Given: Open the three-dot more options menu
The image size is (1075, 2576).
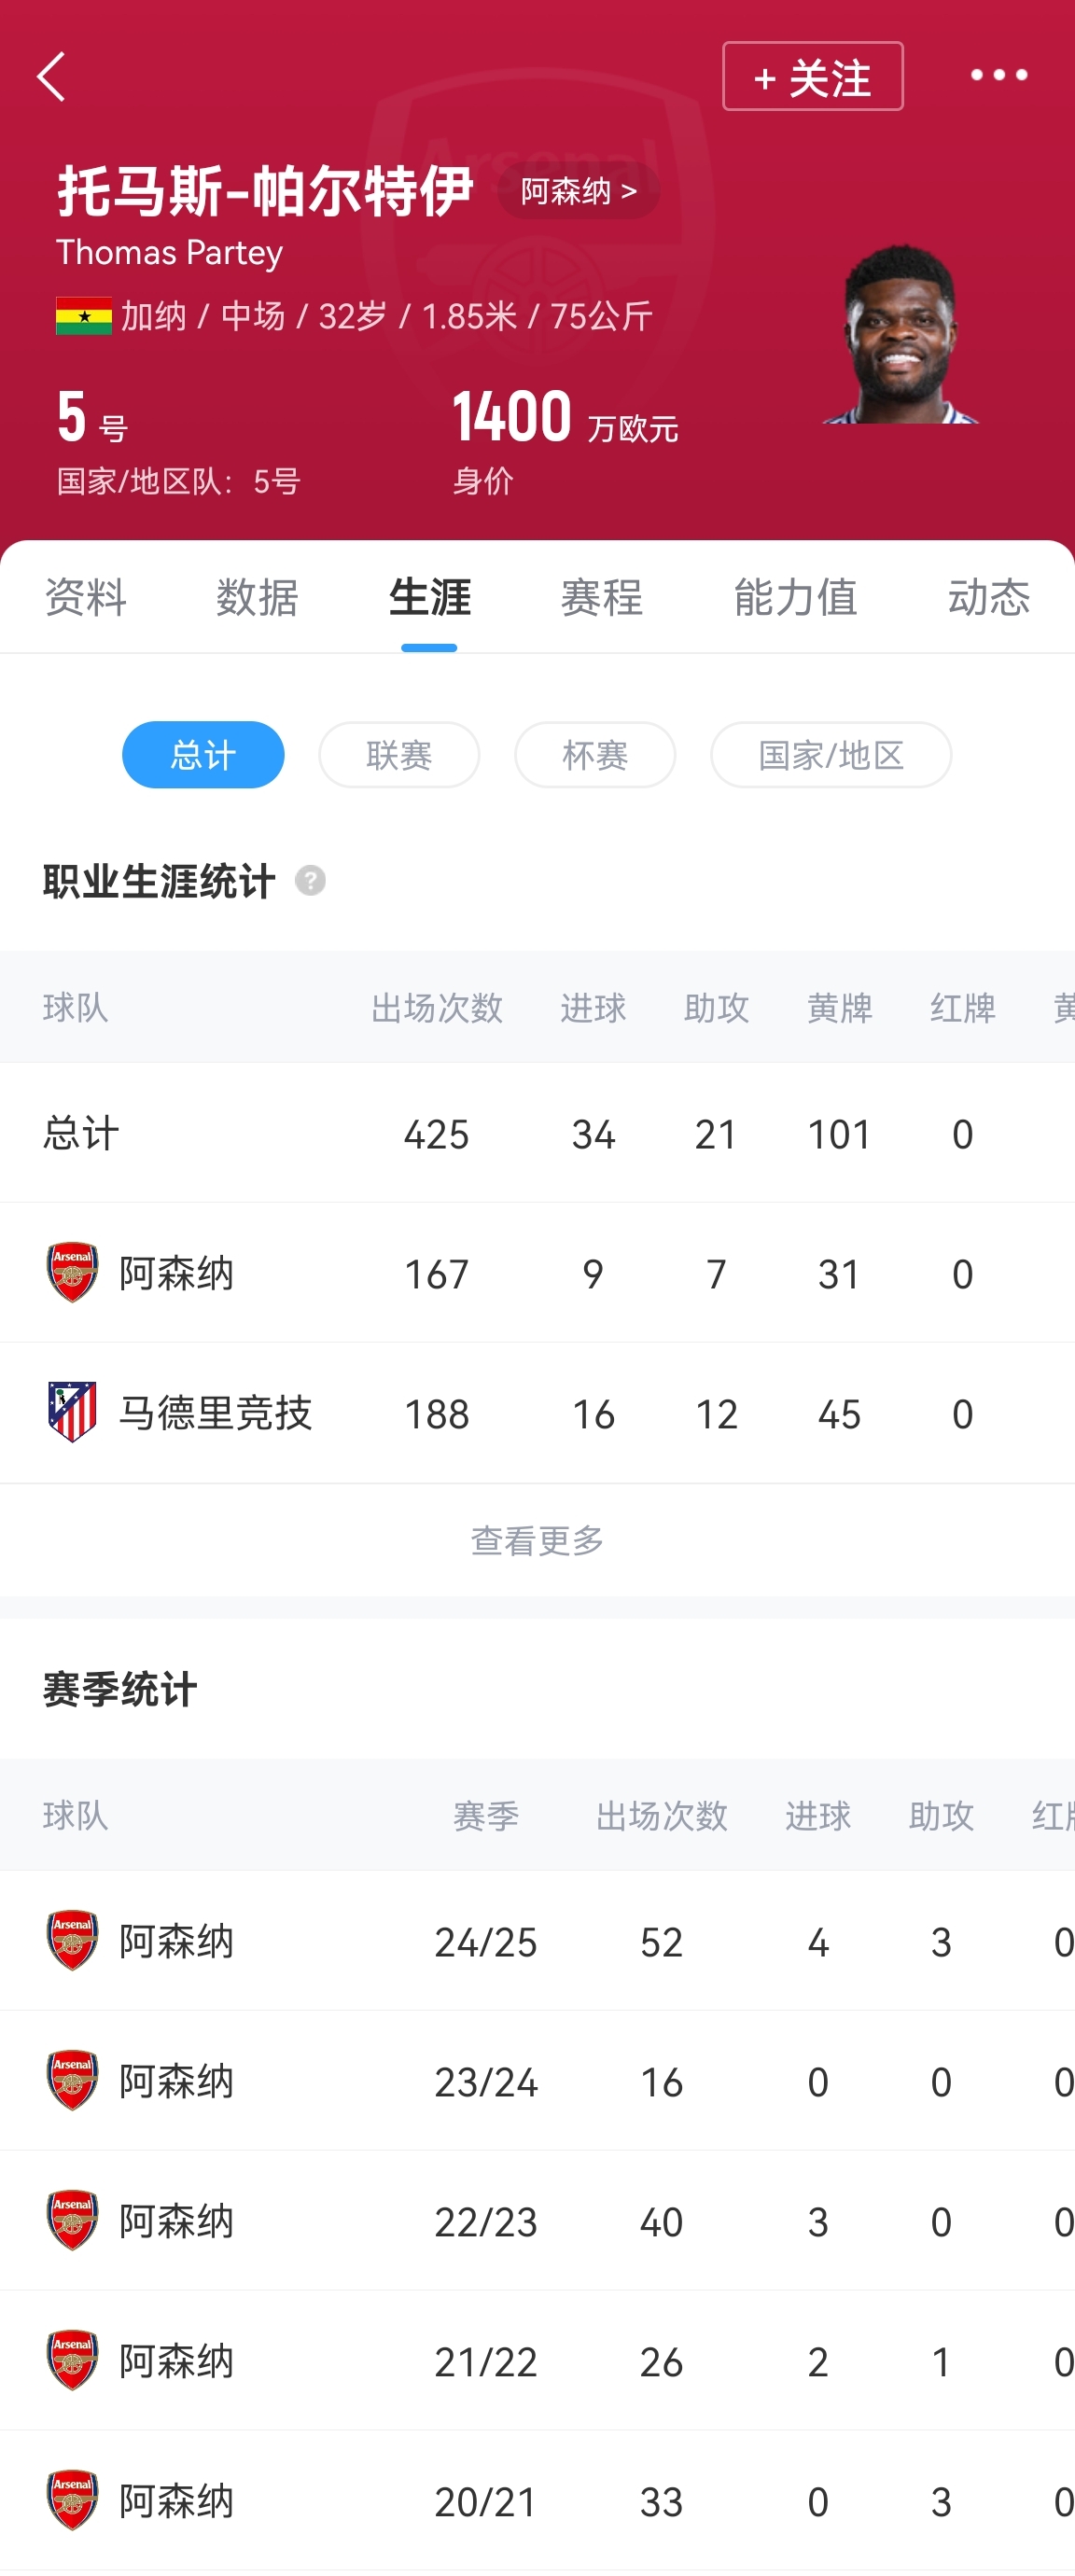Looking at the screenshot, I should point(998,76).
